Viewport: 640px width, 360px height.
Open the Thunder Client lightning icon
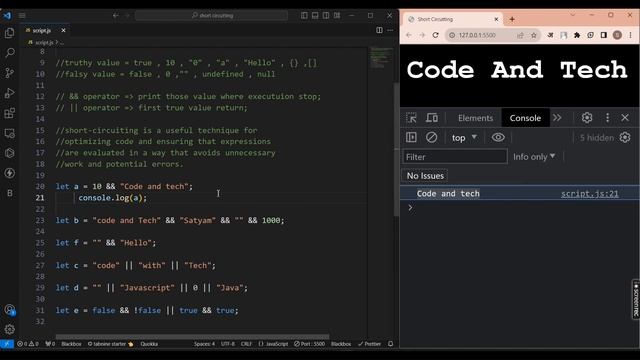(x=9, y=173)
